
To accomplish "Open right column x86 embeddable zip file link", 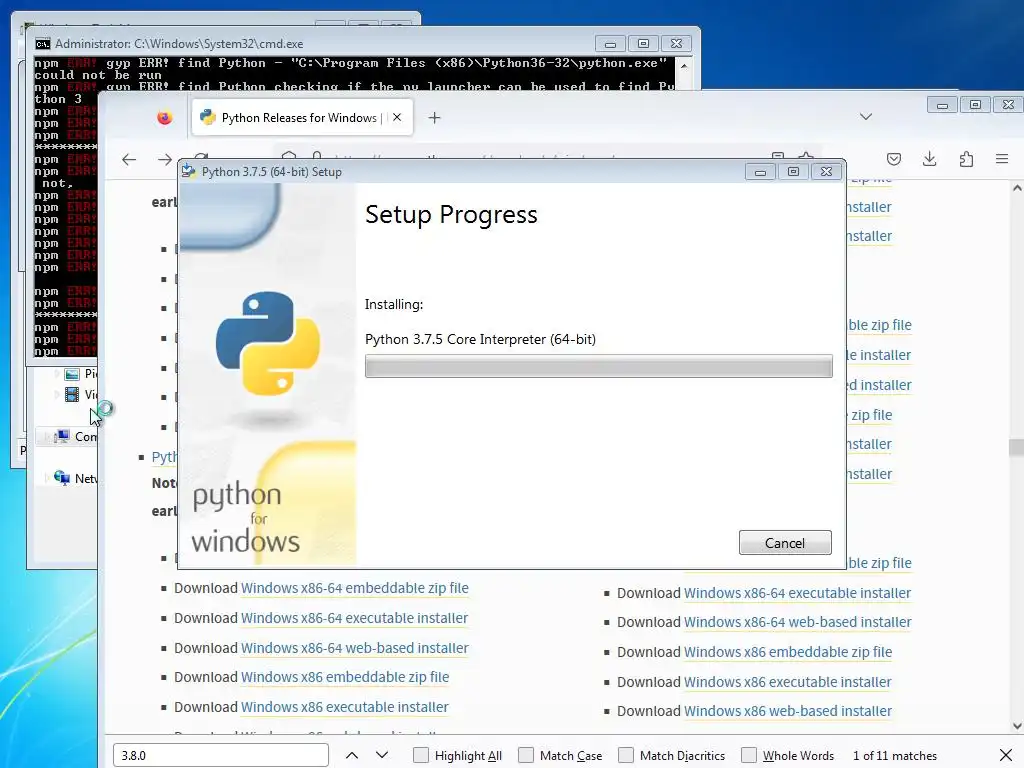I will tap(788, 652).
